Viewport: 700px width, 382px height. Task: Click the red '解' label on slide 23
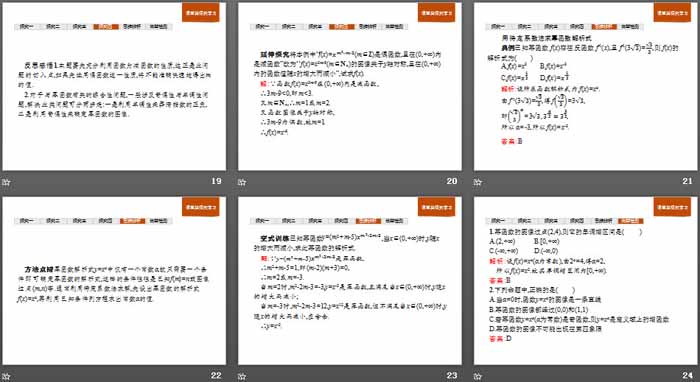click(263, 258)
